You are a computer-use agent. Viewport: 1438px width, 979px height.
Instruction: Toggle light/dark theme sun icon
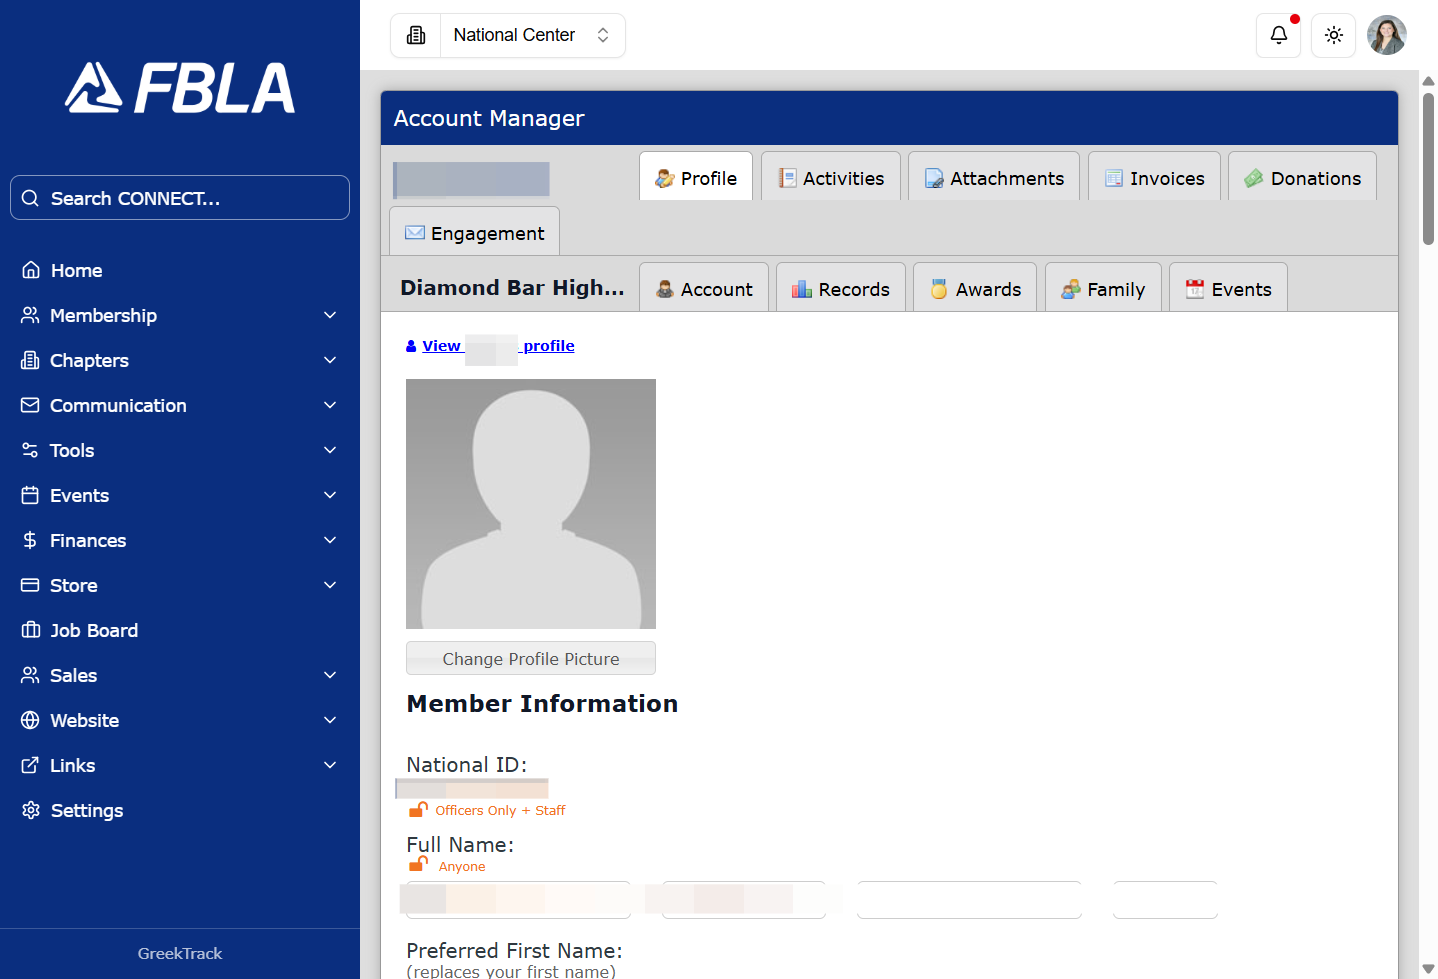pyautogui.click(x=1334, y=35)
